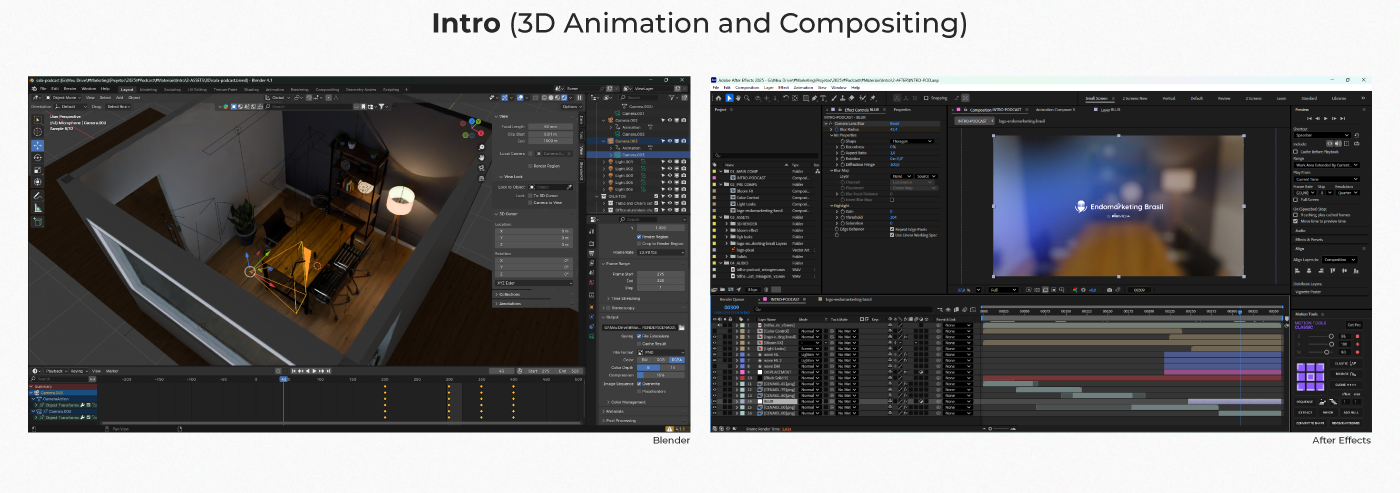Click the After Effects Home icon
This screenshot has width=1400, height=493.
[719, 98]
